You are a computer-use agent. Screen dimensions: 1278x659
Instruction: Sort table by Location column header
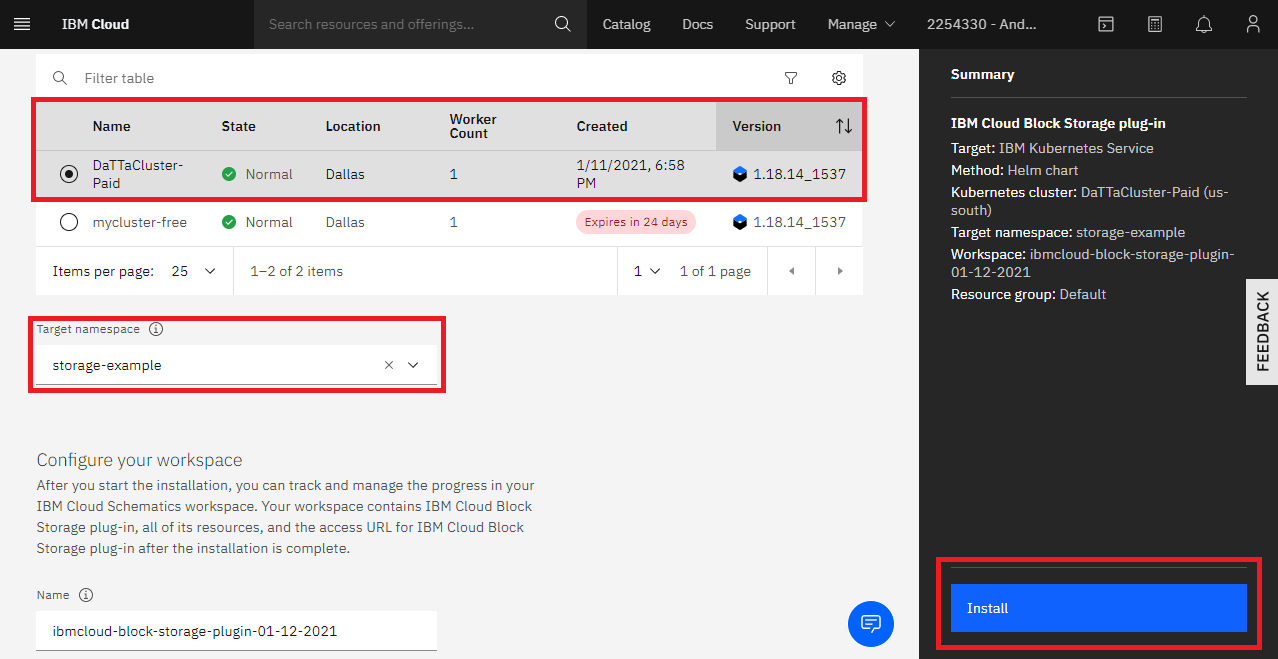coord(353,127)
